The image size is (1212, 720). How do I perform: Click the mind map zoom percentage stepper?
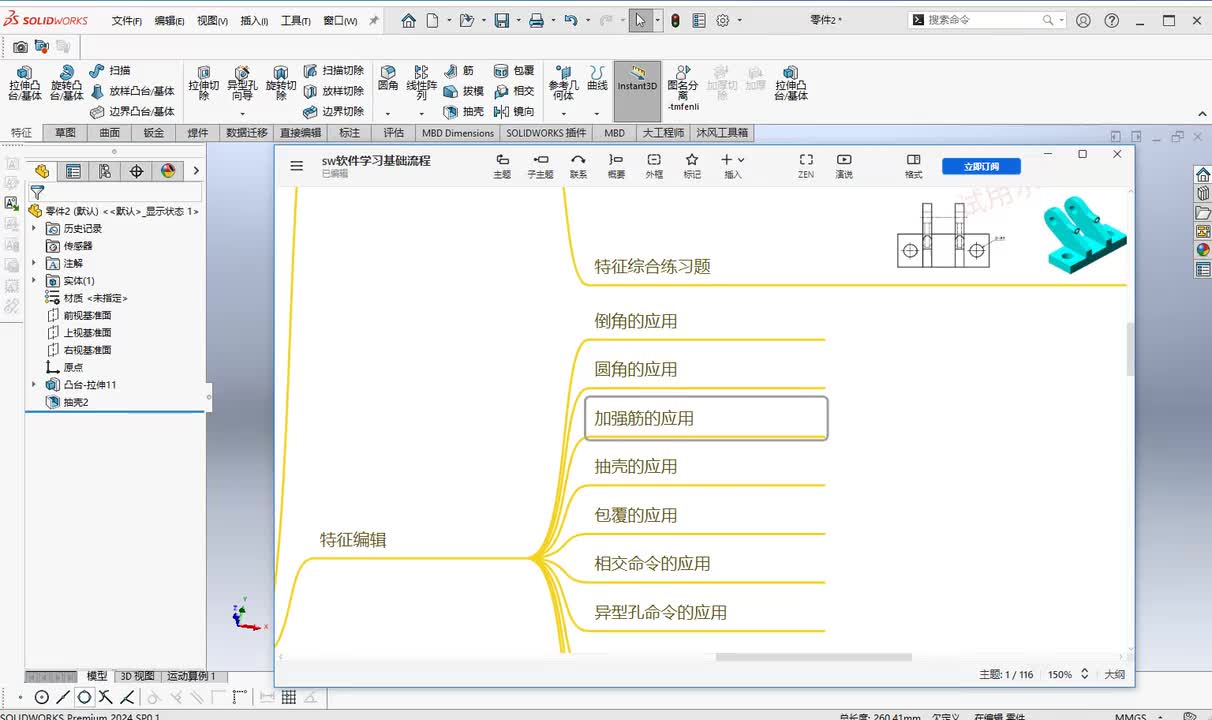pyautogui.click(x=1084, y=675)
